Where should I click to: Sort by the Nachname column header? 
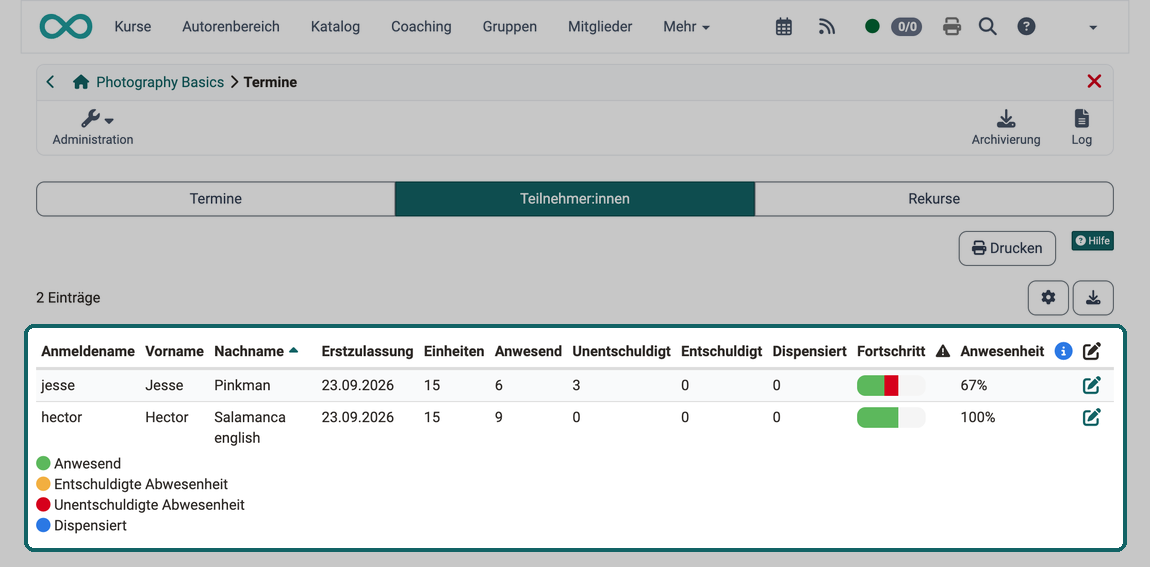[249, 351]
